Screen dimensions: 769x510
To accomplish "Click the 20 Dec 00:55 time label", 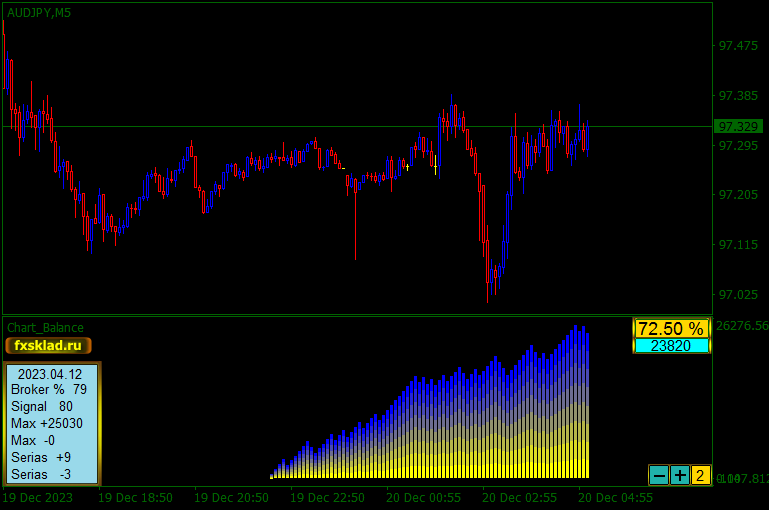I will (x=424, y=498).
